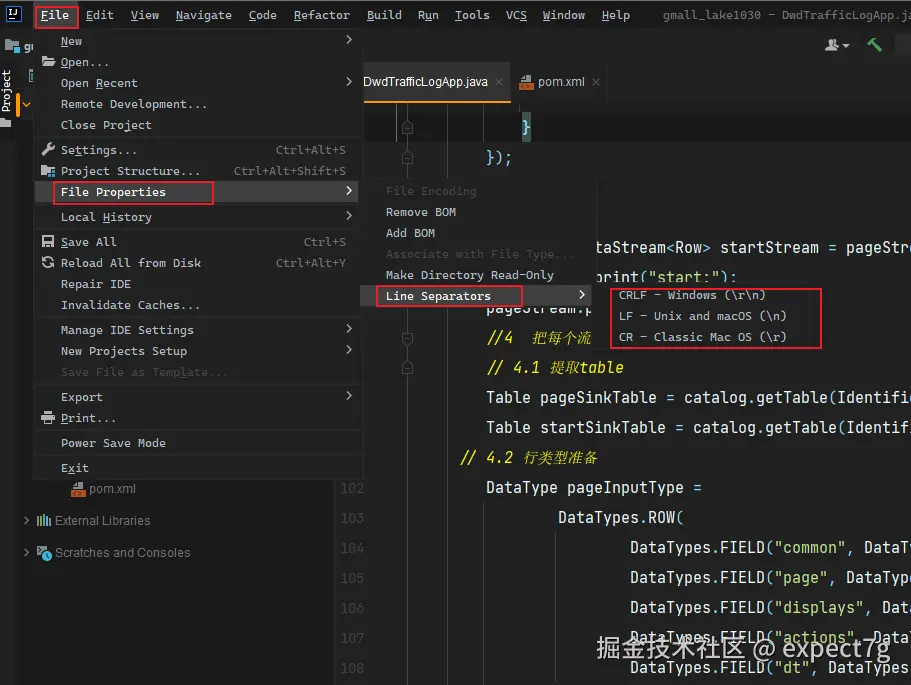Screen dimensions: 911x685
Task: Select pom.xml in the project tree
Action: (112, 489)
